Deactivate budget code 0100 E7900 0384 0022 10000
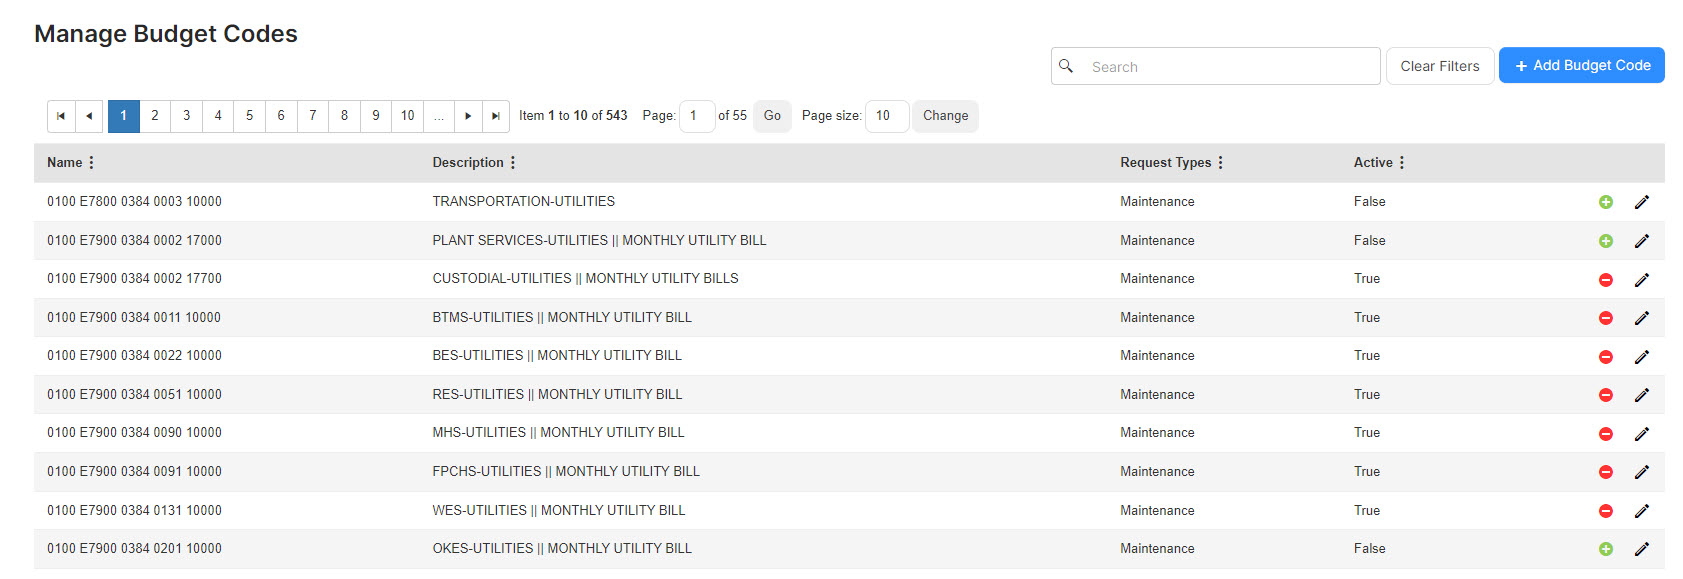The image size is (1683, 579). 1605,357
